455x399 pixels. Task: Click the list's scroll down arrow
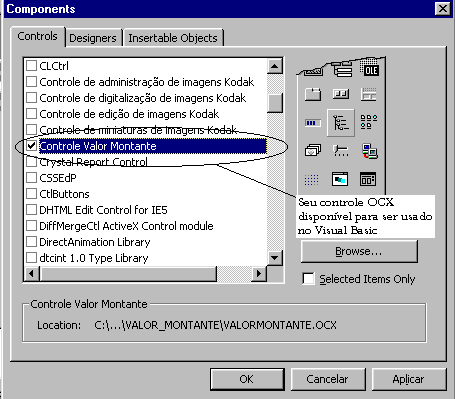(x=275, y=258)
